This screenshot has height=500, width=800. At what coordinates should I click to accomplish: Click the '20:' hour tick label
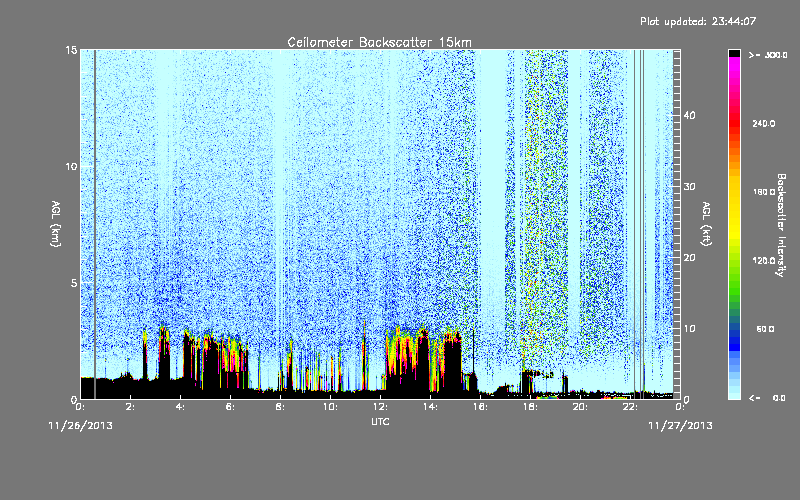tap(580, 407)
